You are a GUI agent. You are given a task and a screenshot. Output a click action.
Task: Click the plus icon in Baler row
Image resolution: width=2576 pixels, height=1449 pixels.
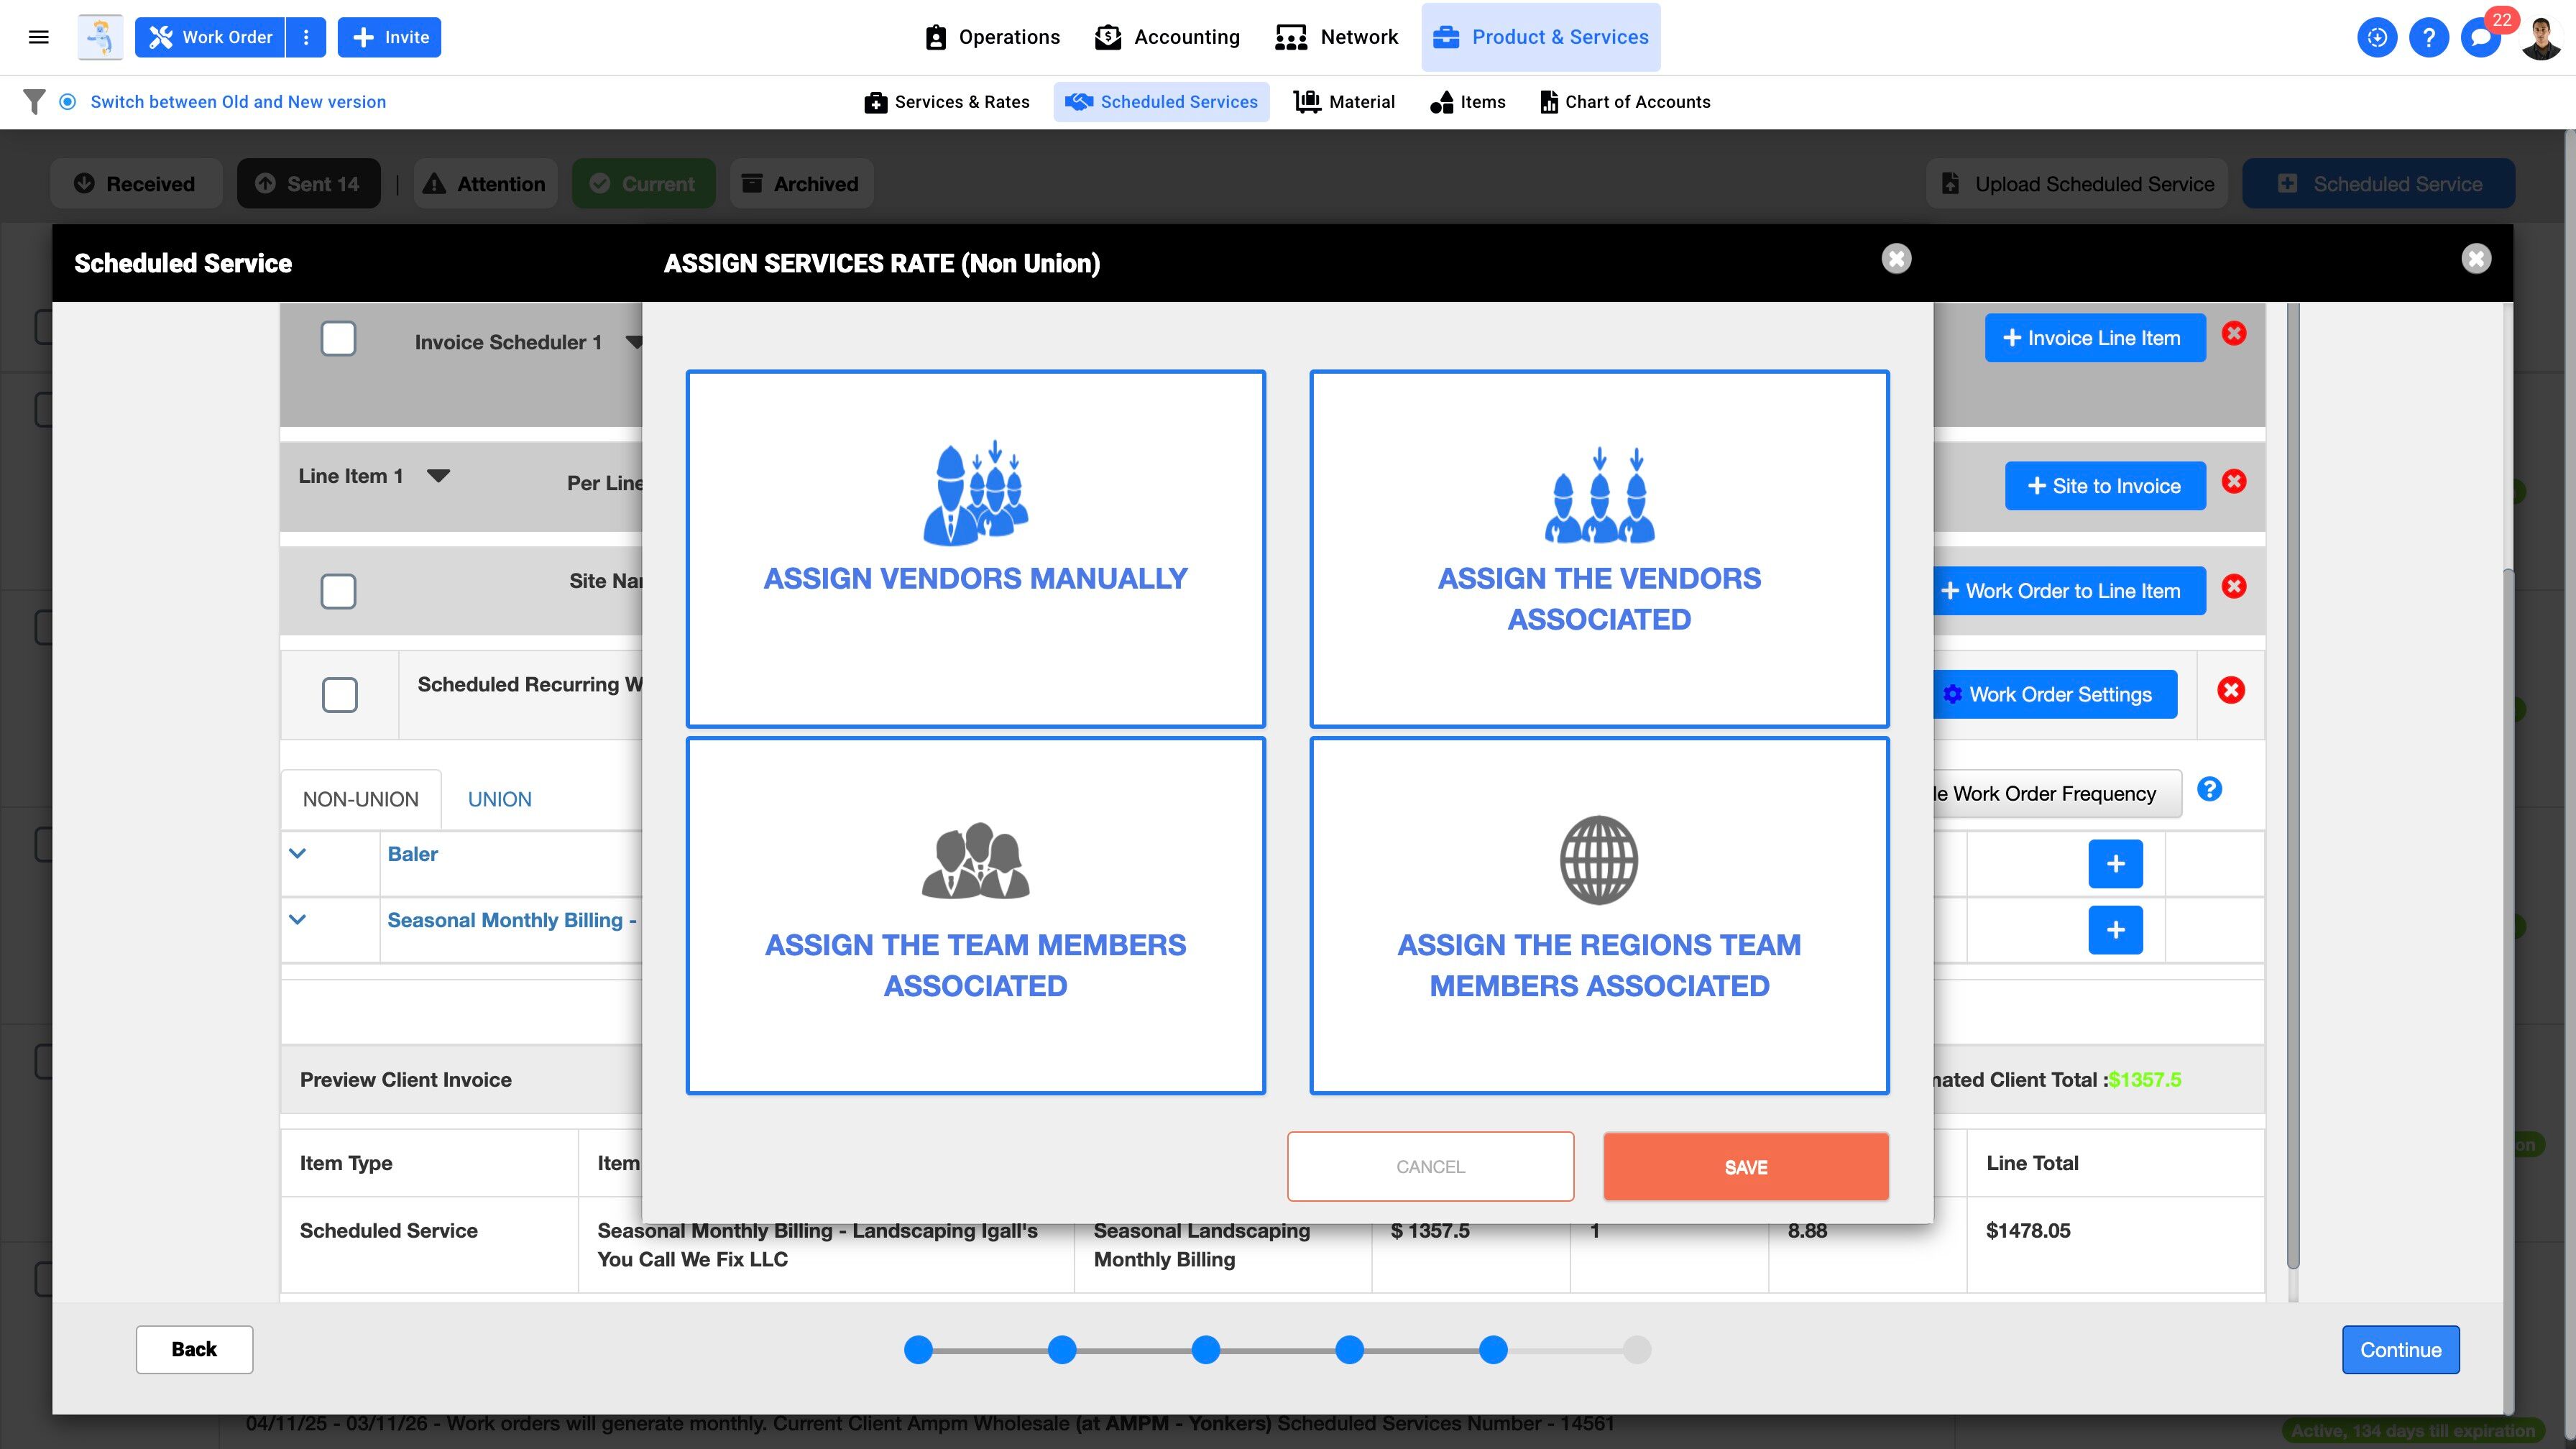[x=2115, y=864]
